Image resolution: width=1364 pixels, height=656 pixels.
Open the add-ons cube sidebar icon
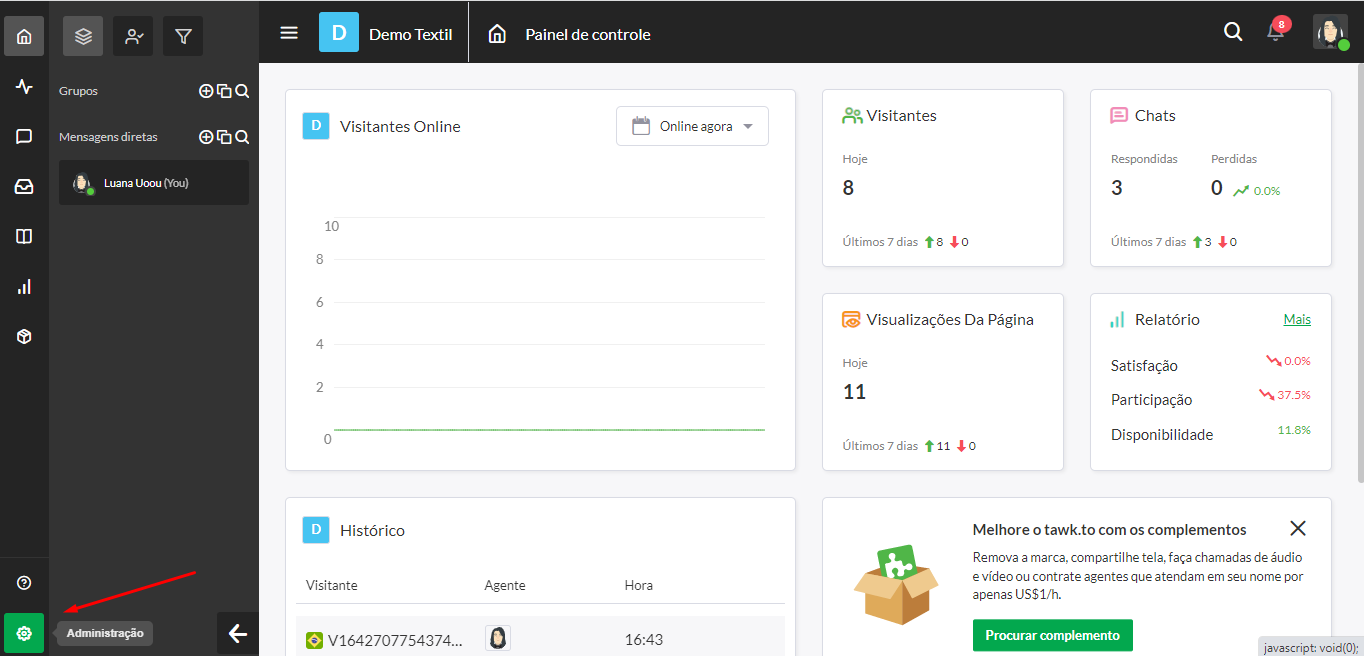(24, 337)
